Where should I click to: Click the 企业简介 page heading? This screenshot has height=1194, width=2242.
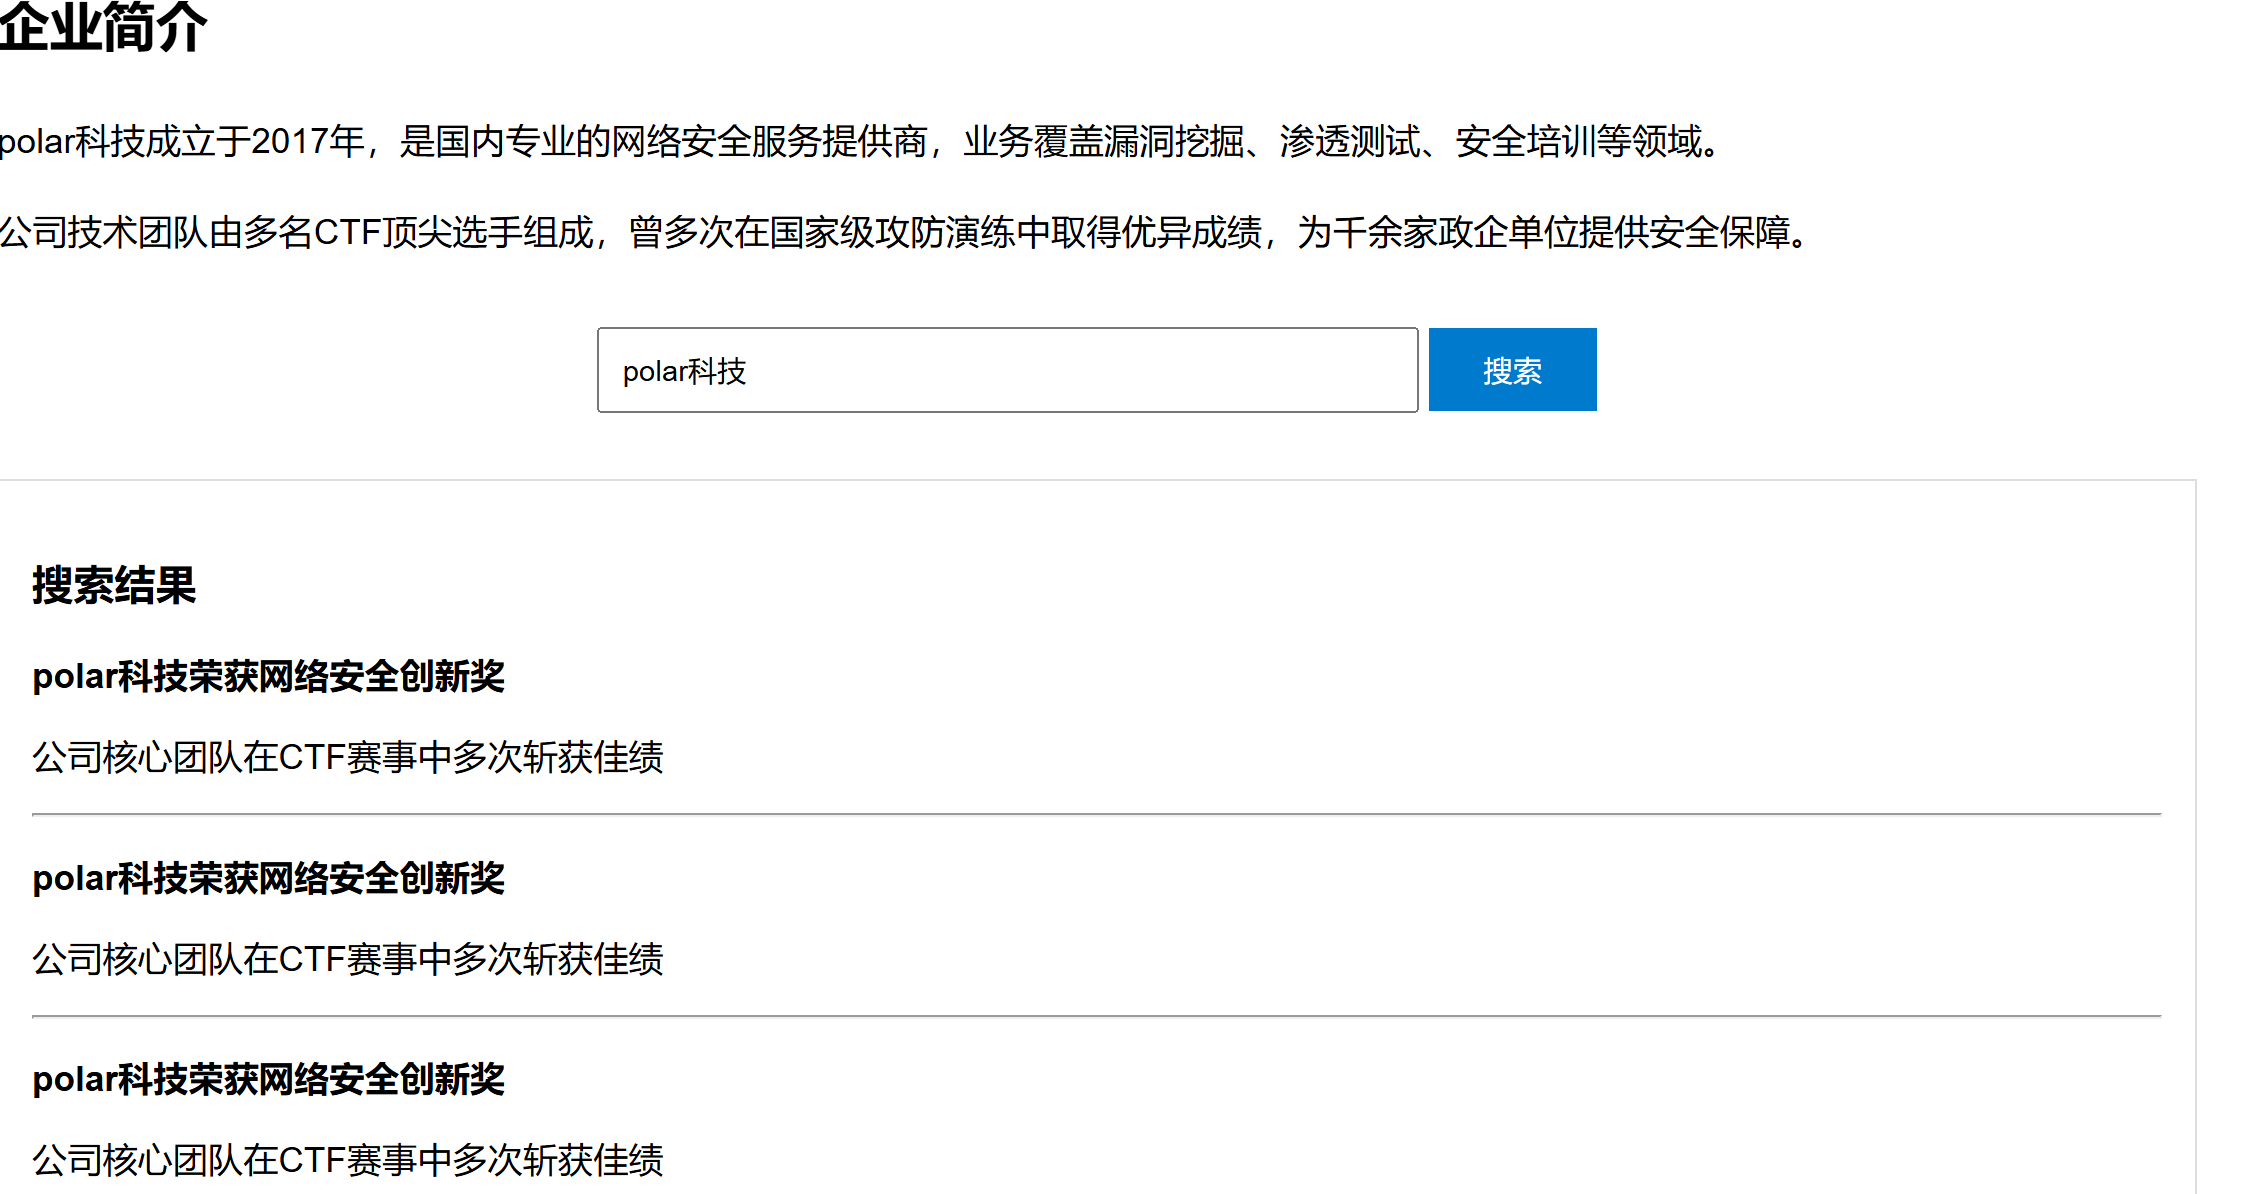pyautogui.click(x=103, y=26)
